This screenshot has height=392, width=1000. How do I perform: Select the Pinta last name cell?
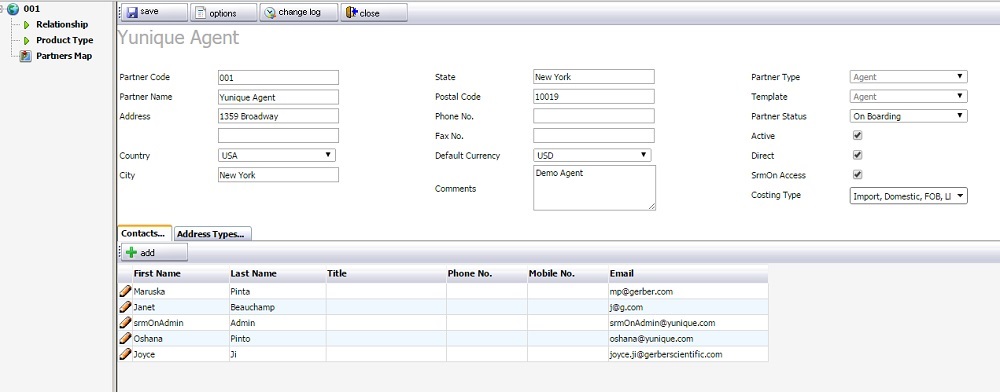pyautogui.click(x=277, y=291)
